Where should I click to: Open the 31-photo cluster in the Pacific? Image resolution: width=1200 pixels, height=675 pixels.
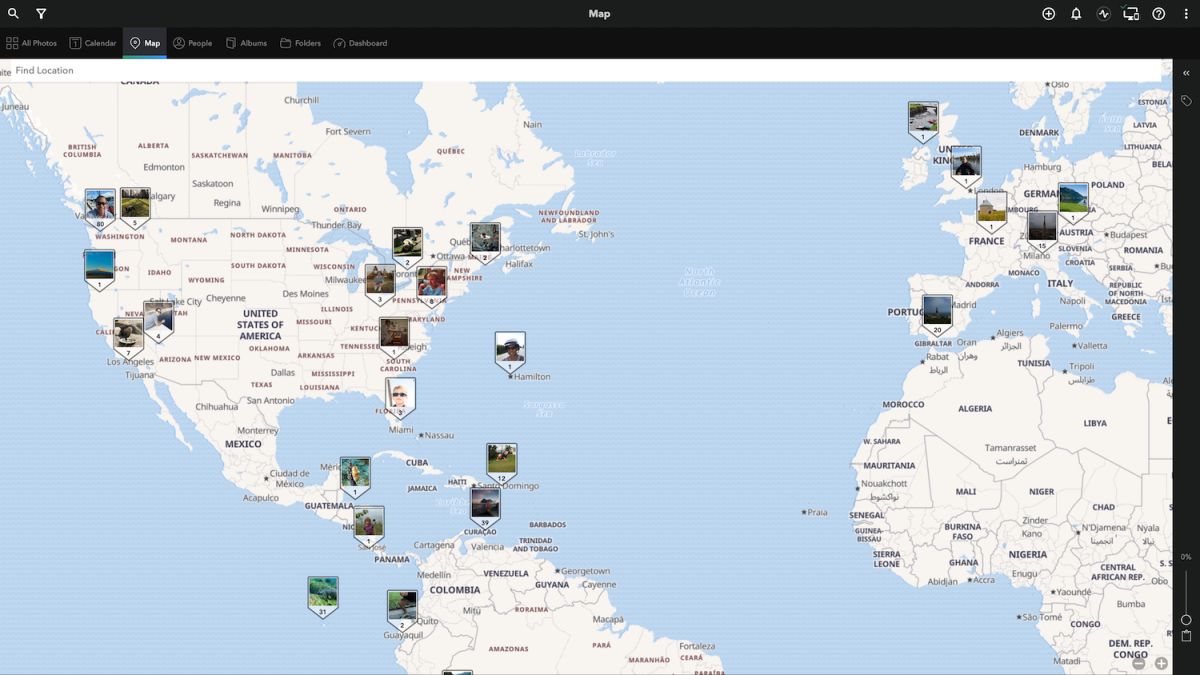click(322, 597)
